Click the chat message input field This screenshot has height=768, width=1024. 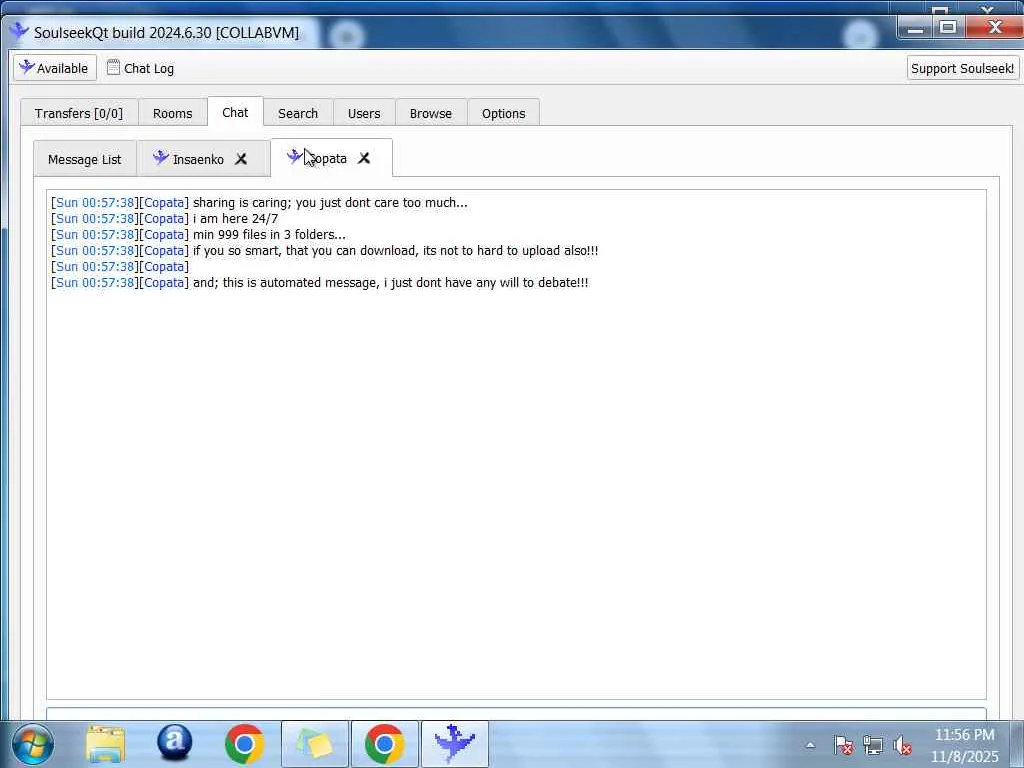[516, 713]
